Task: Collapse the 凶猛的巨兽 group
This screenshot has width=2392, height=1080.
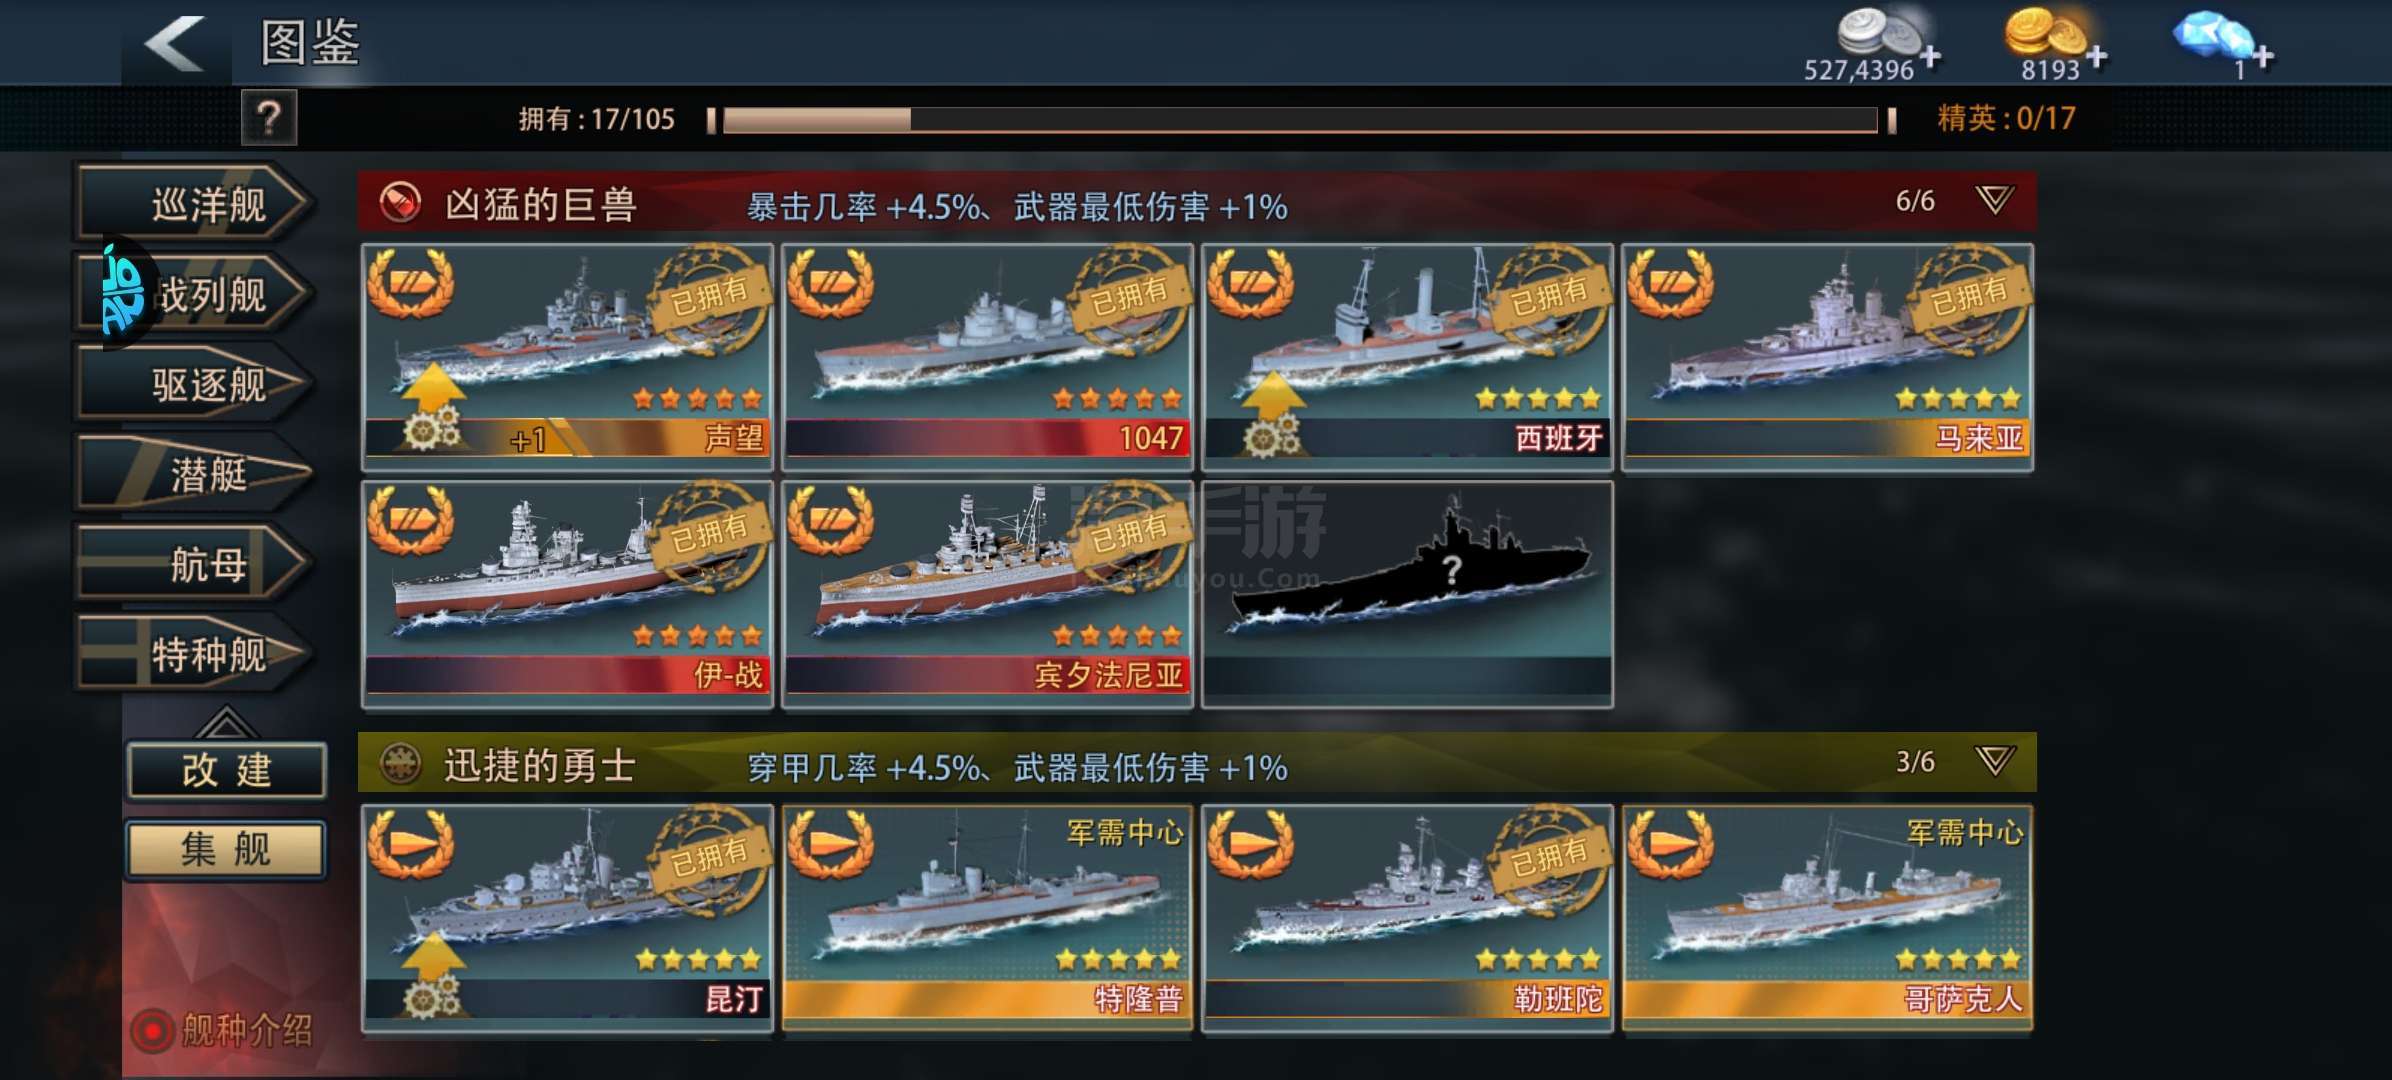Action: [1994, 200]
